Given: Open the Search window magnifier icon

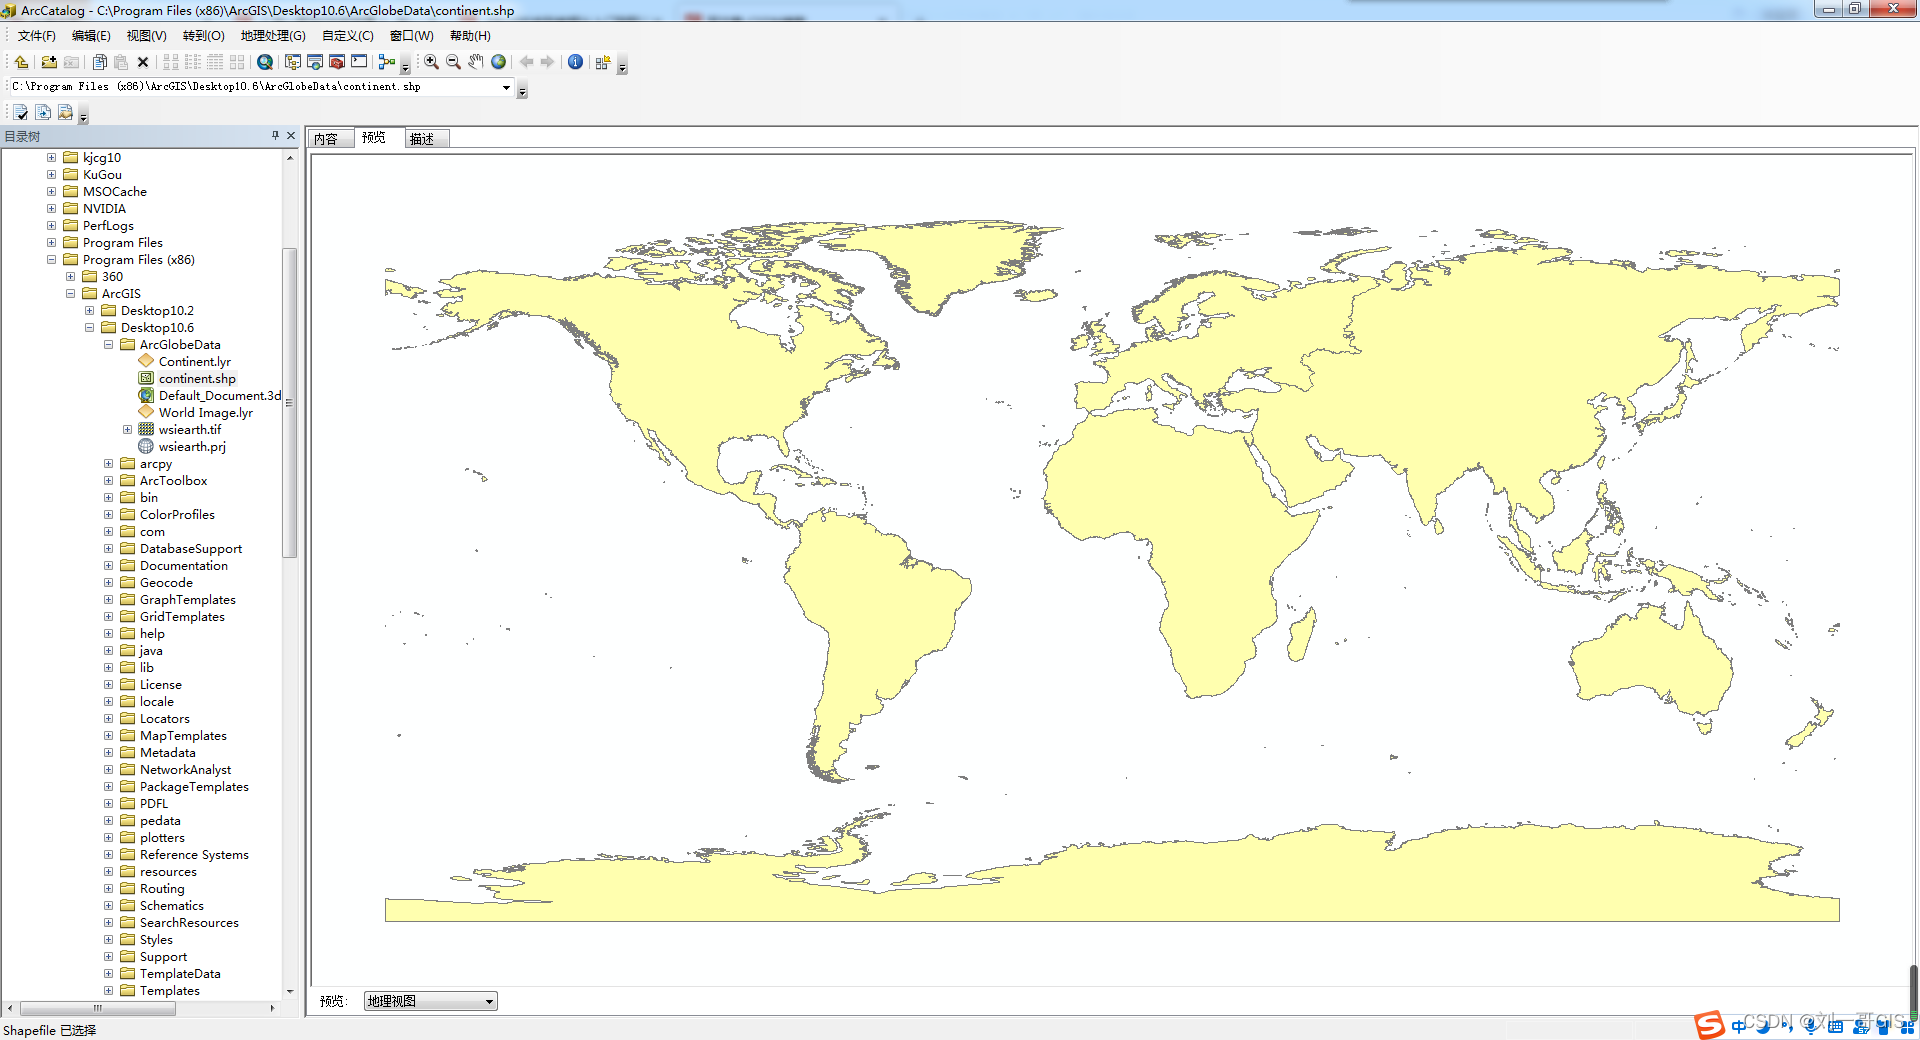Looking at the screenshot, I should coord(265,62).
